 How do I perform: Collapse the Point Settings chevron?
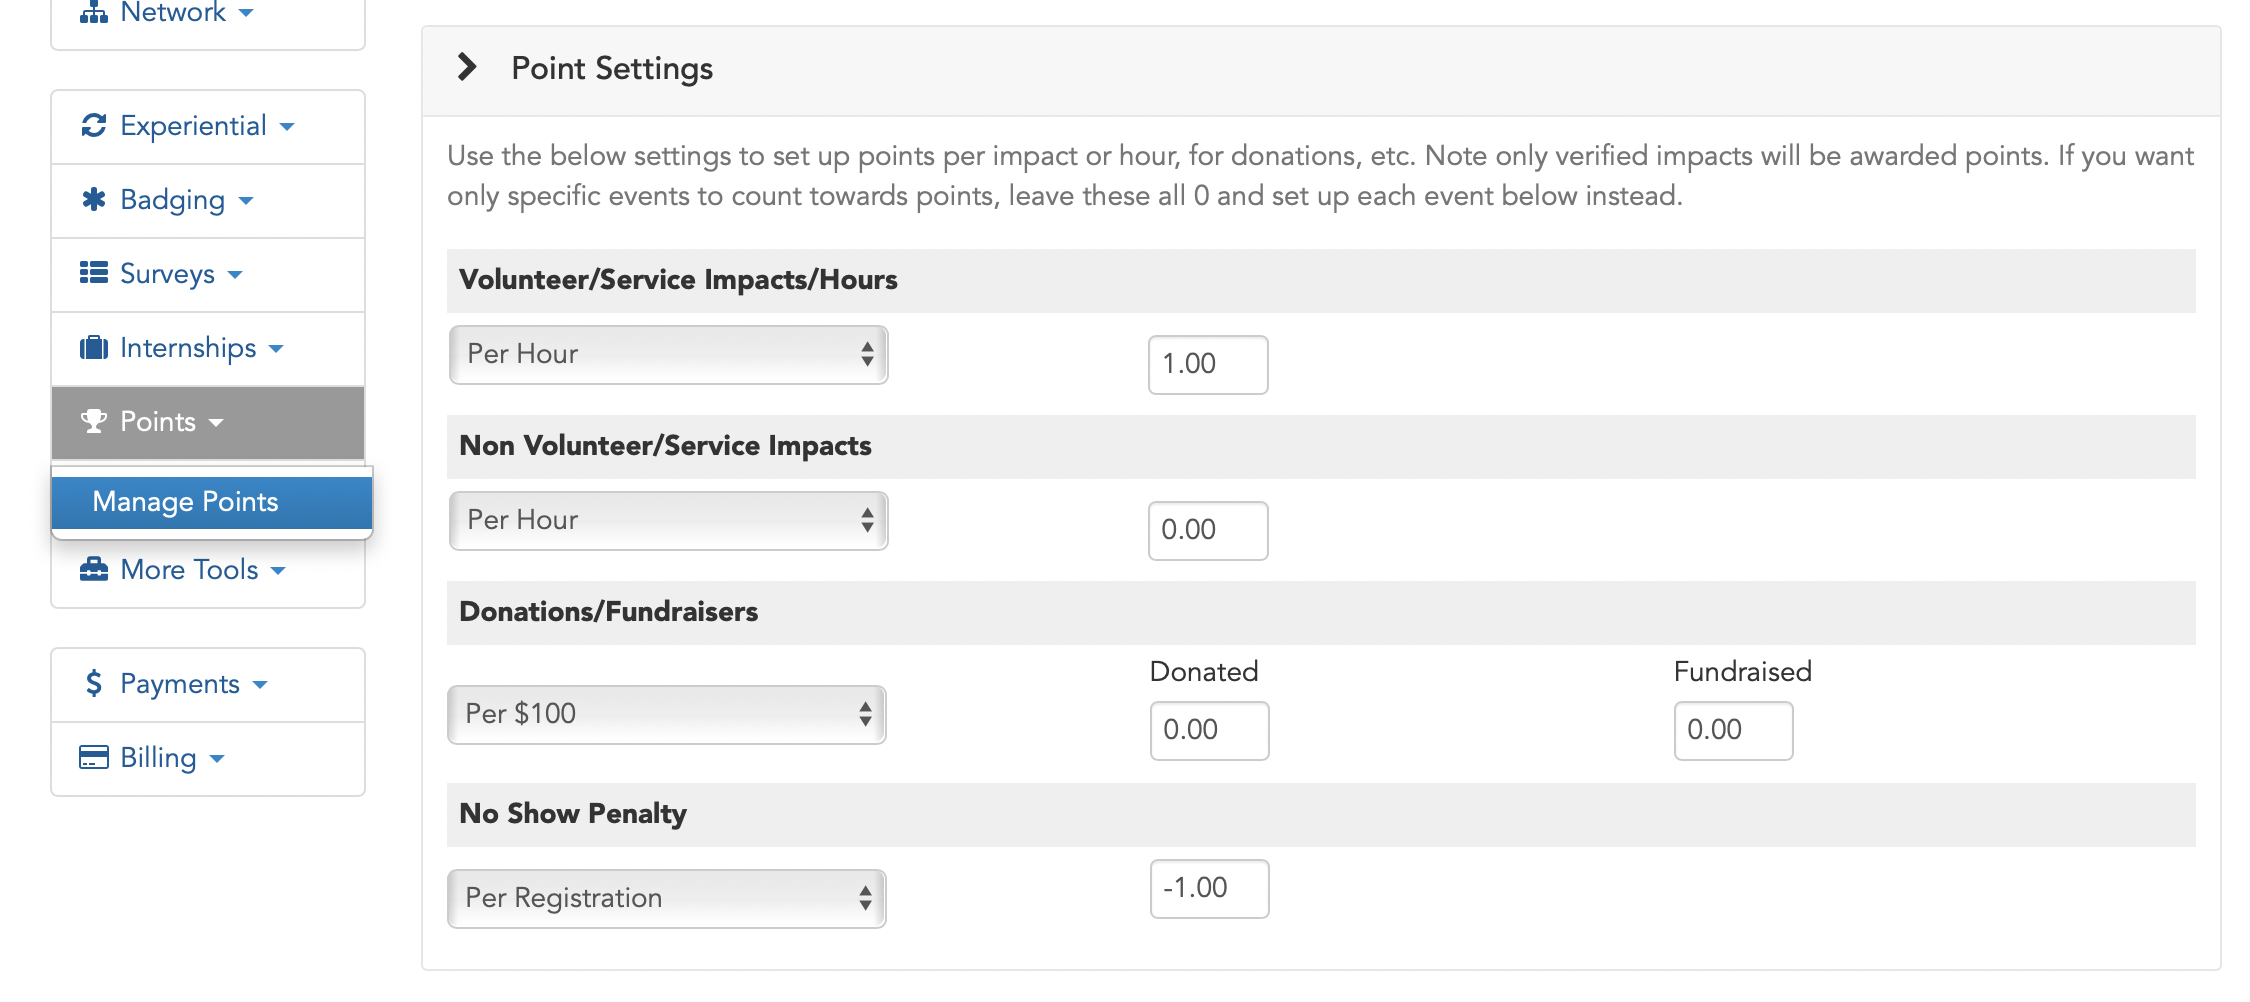pyautogui.click(x=467, y=67)
